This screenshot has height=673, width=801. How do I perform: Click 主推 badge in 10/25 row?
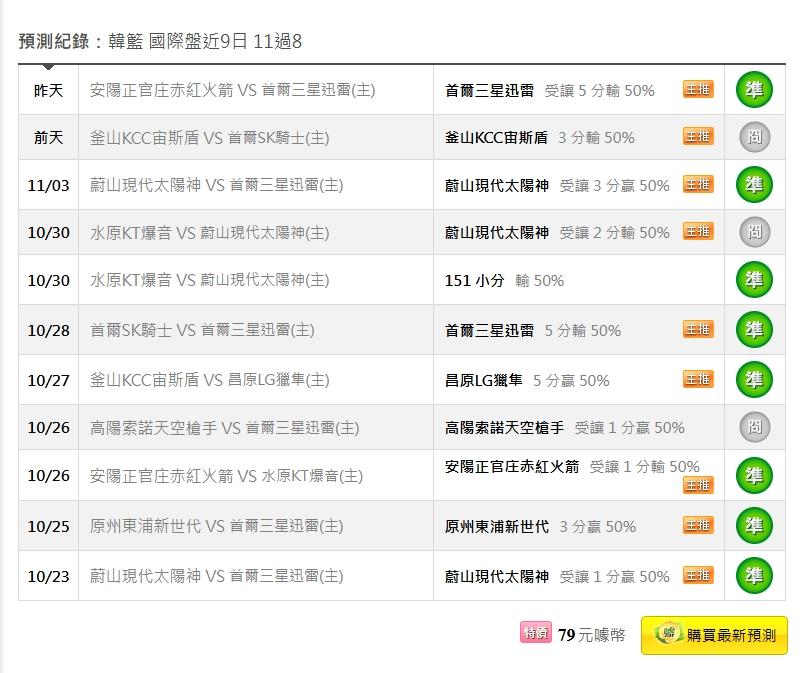point(698,525)
